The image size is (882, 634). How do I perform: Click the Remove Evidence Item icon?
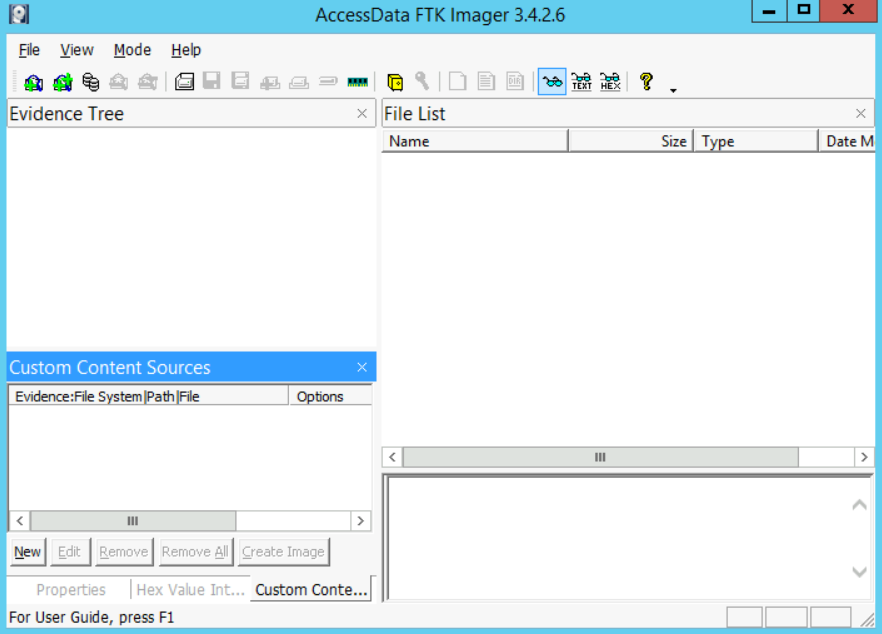pyautogui.click(x=119, y=82)
